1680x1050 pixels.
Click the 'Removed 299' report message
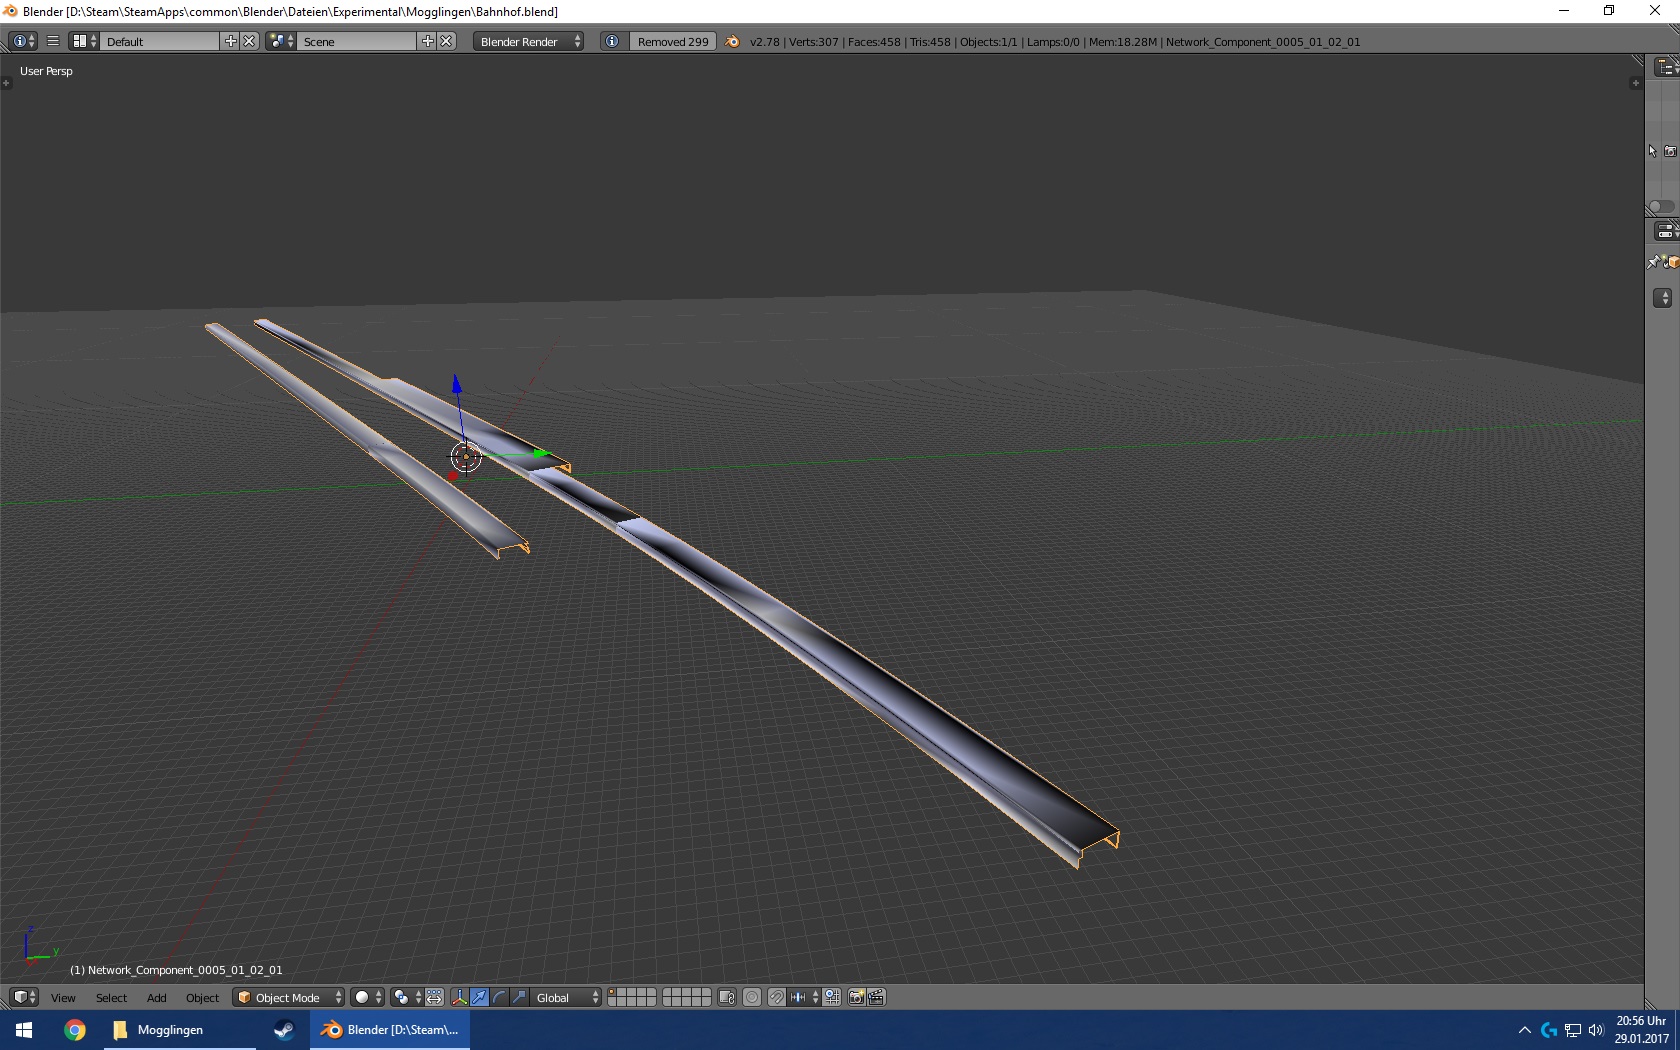coord(673,41)
